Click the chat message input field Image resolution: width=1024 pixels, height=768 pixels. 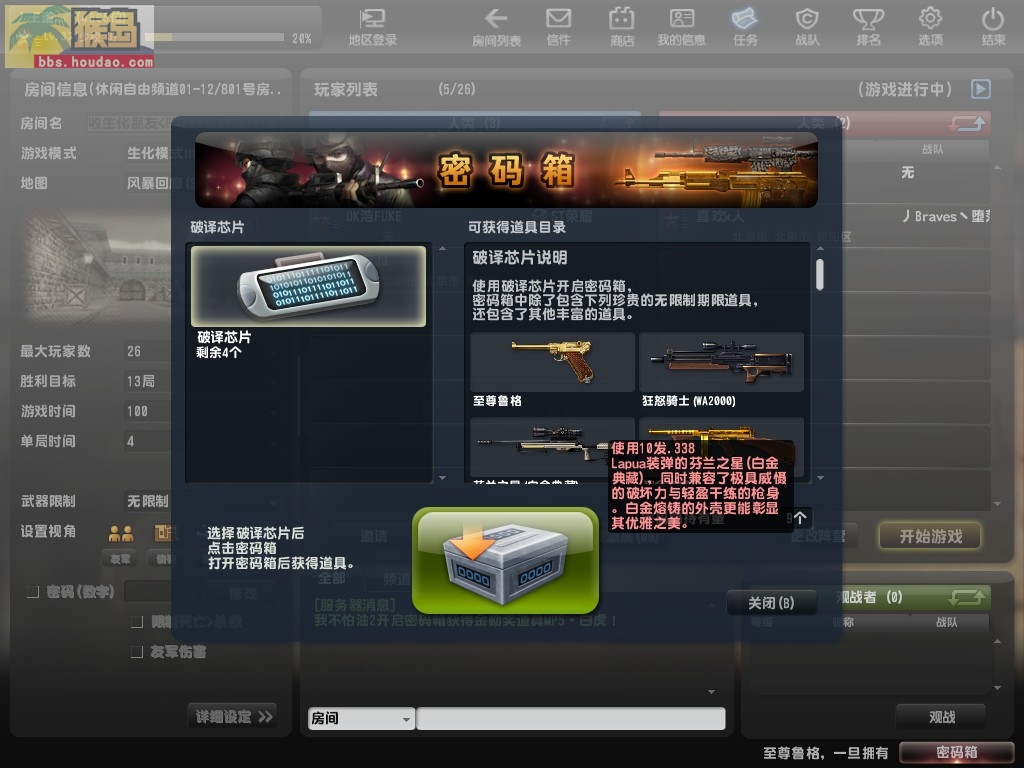click(x=571, y=718)
